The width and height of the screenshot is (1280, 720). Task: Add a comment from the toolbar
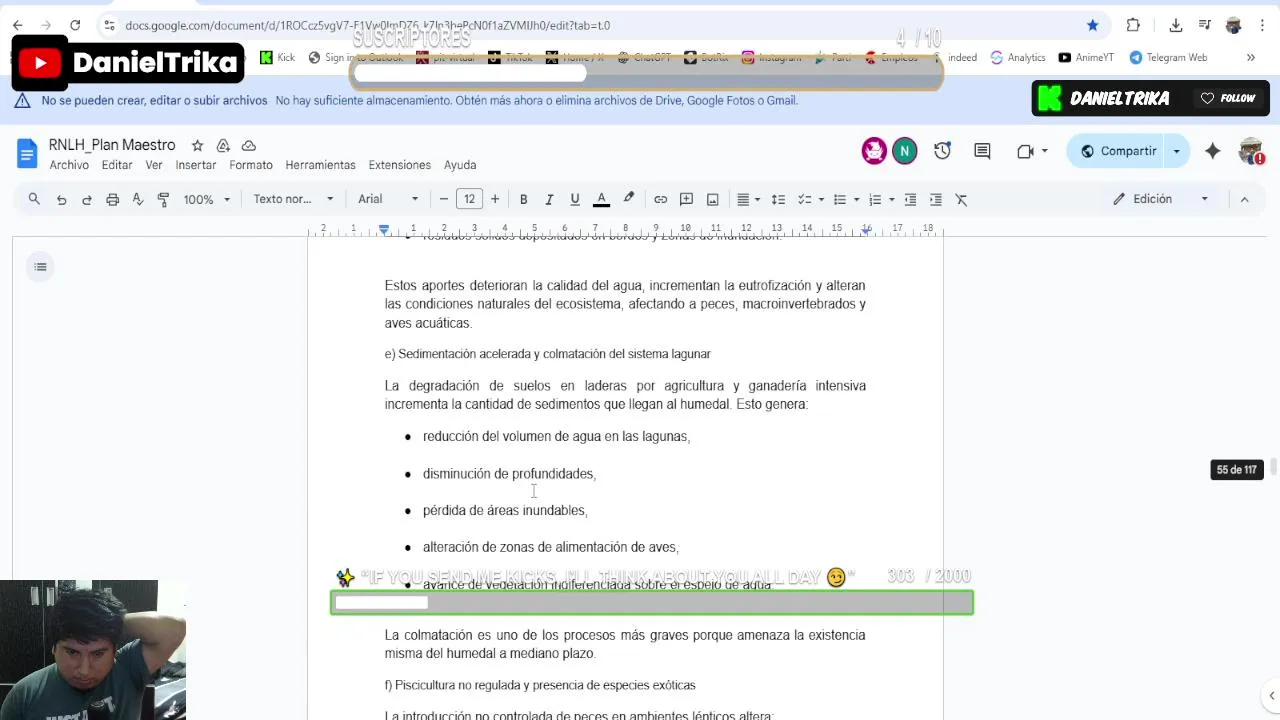(x=687, y=199)
